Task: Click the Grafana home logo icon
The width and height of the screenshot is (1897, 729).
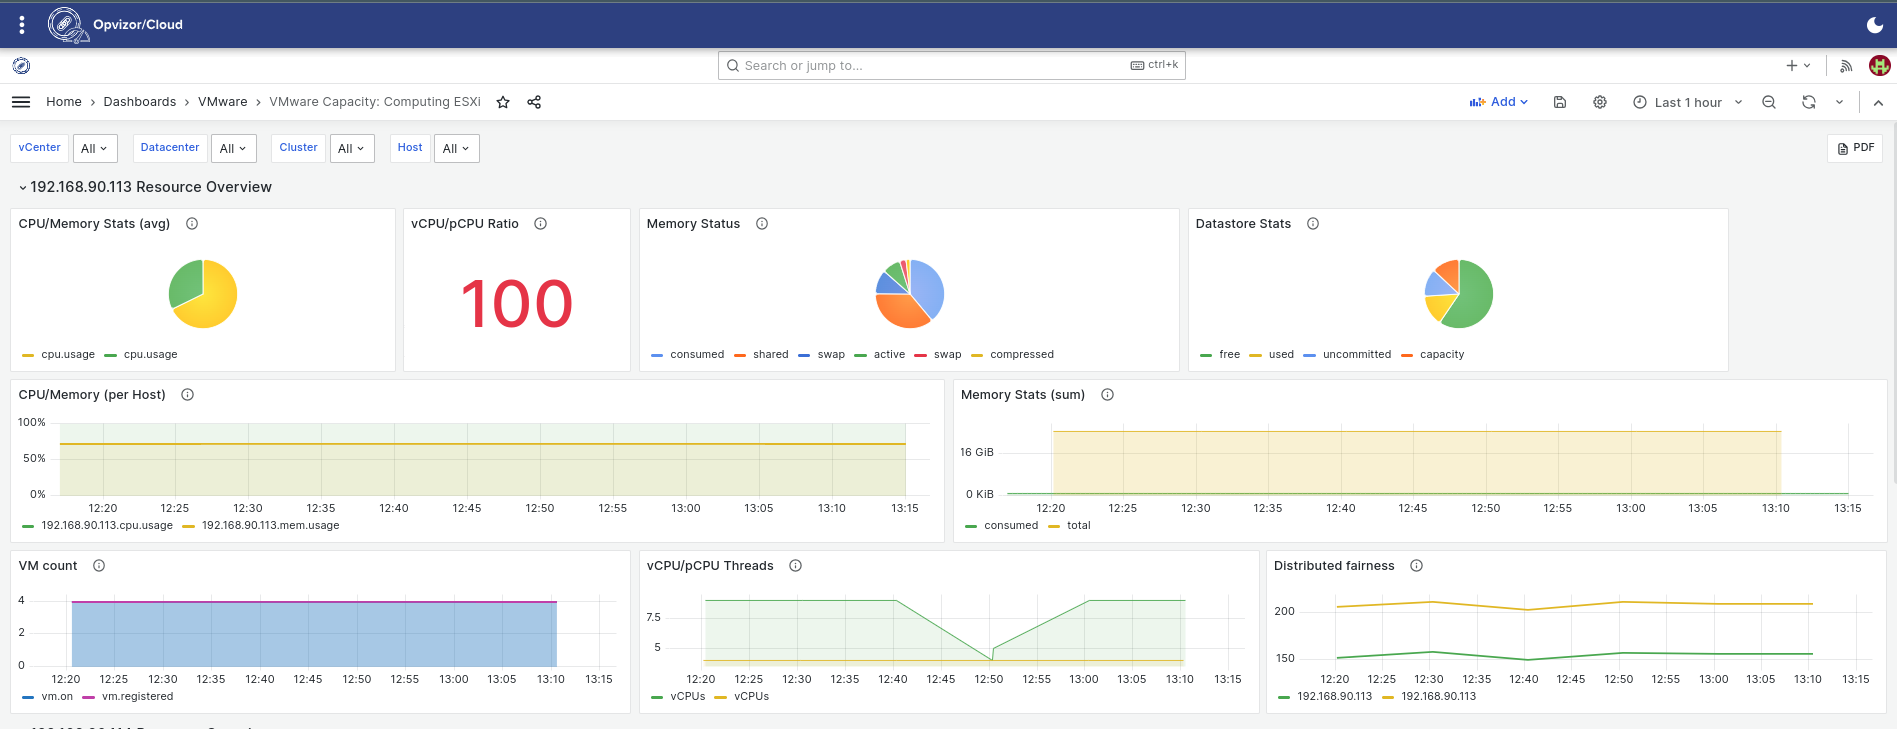Action: pos(21,66)
